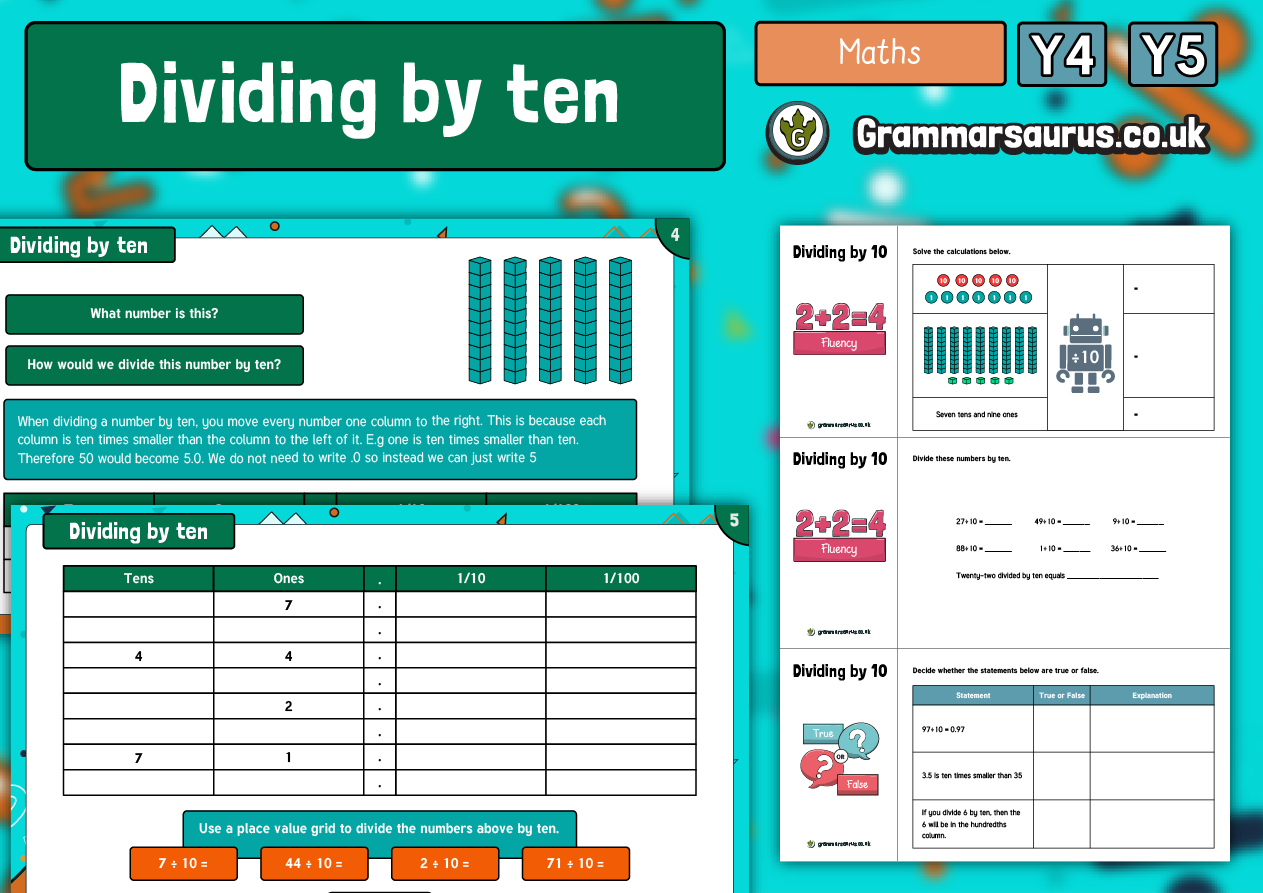1263x893 pixels.
Task: Open the True or False column header
Action: [1061, 695]
